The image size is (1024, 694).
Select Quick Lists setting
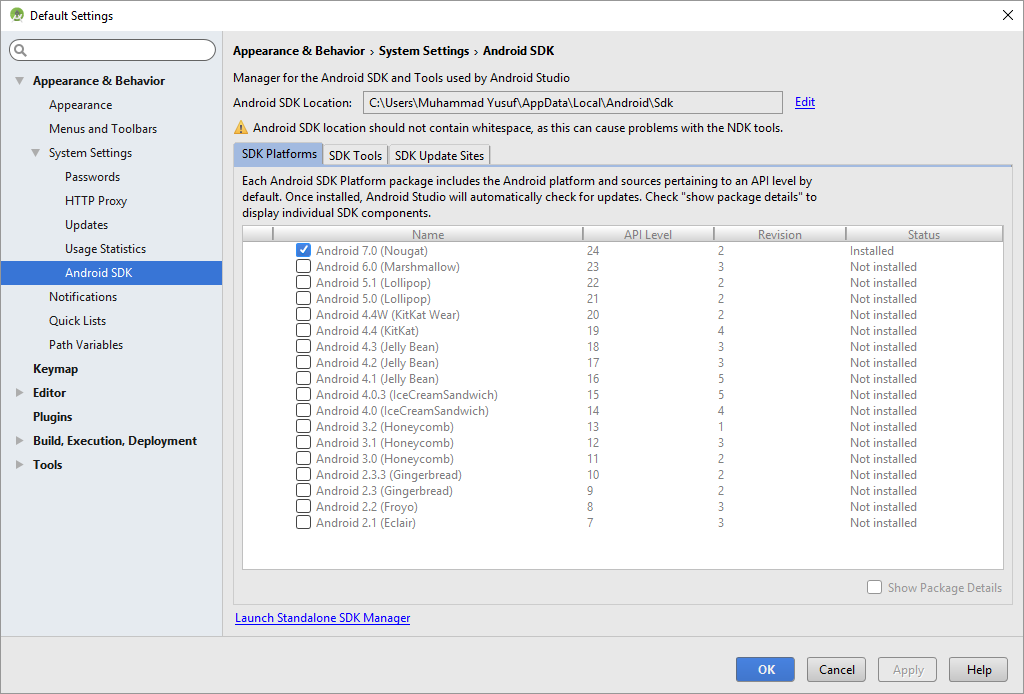click(77, 321)
